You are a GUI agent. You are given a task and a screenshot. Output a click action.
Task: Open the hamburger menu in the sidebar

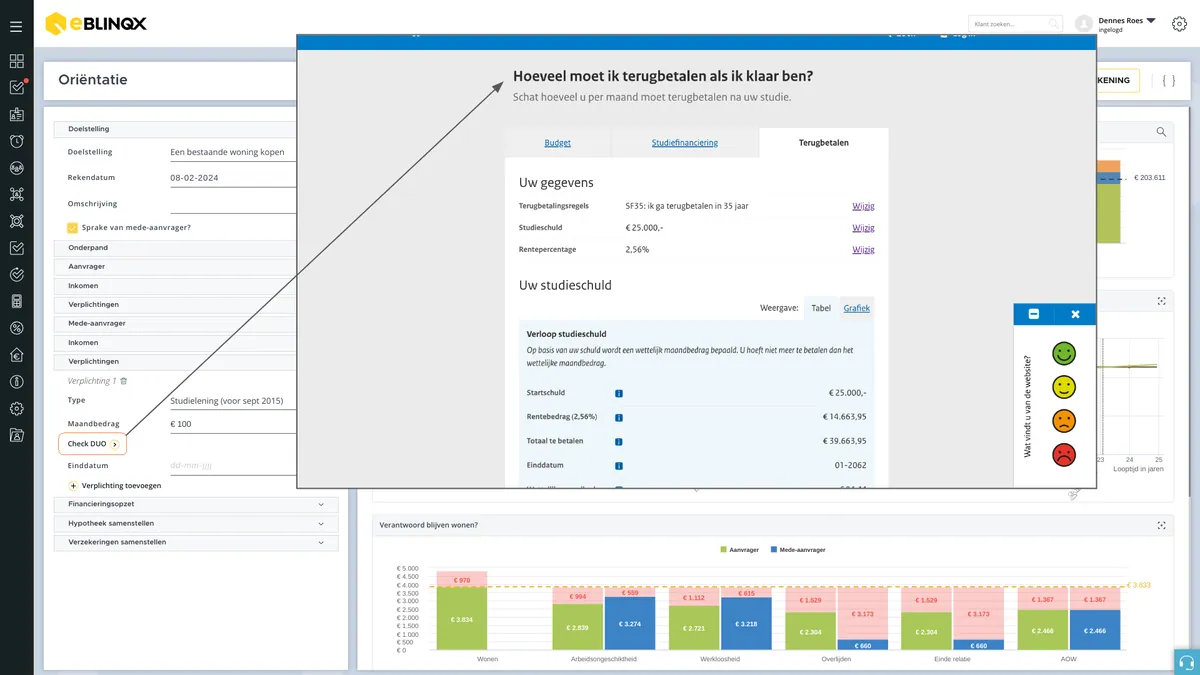tap(16, 26)
